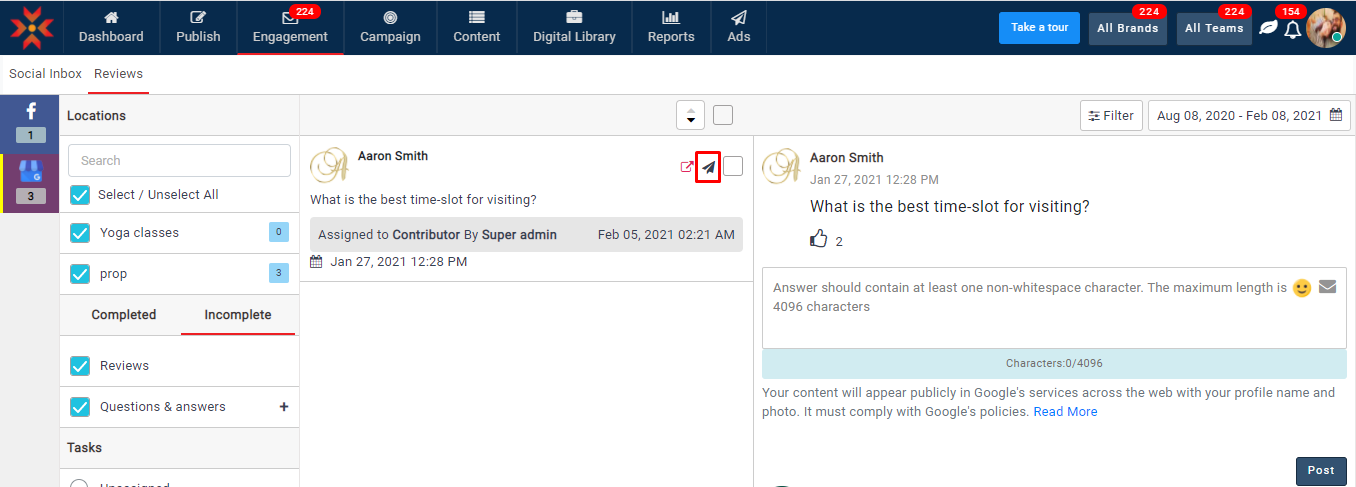Follow the Read More link
The image size is (1356, 487).
(x=1065, y=412)
